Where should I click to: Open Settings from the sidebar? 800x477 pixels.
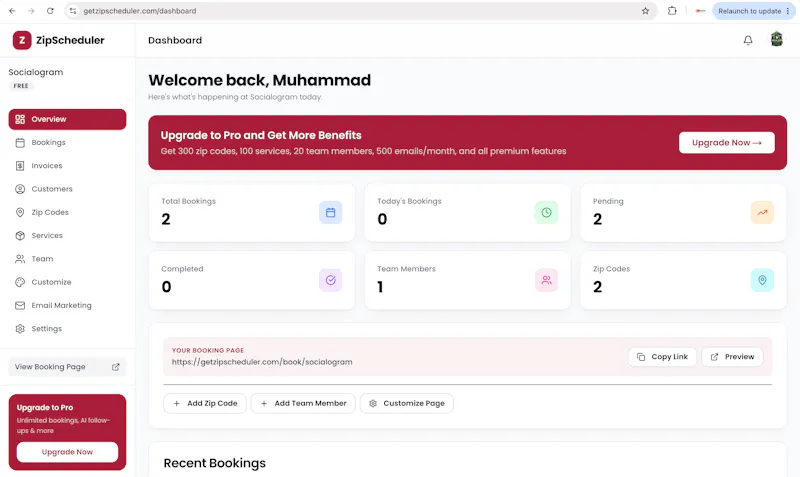tap(67, 329)
